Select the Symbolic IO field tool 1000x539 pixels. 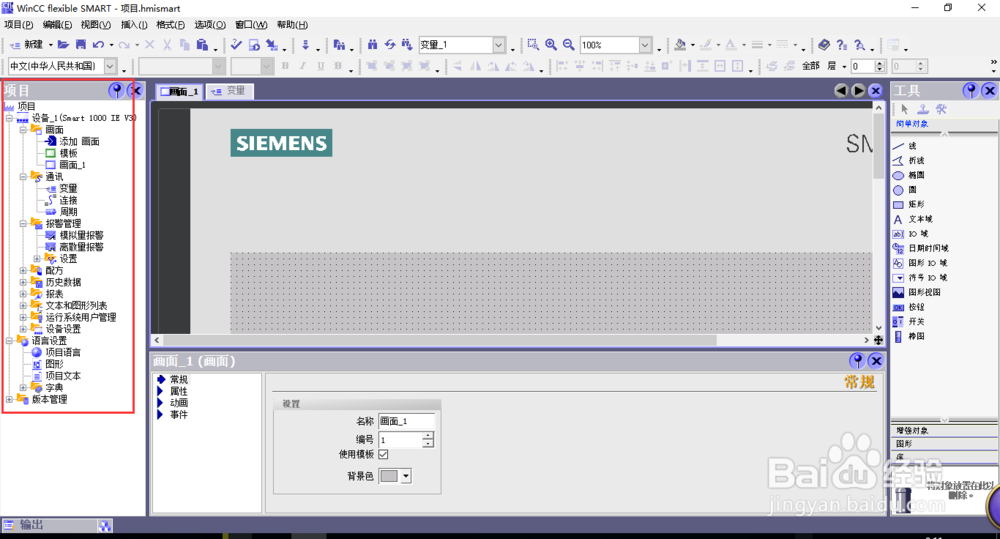click(x=920, y=278)
